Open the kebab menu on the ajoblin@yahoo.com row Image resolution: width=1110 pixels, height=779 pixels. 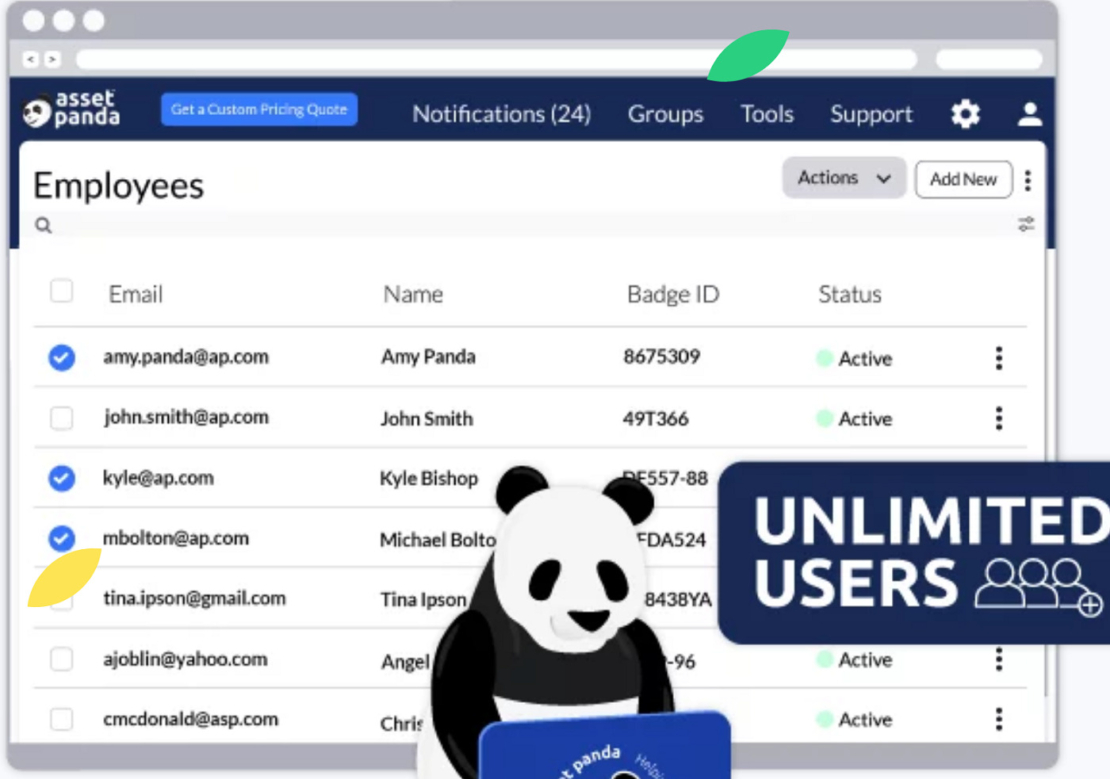click(x=998, y=659)
